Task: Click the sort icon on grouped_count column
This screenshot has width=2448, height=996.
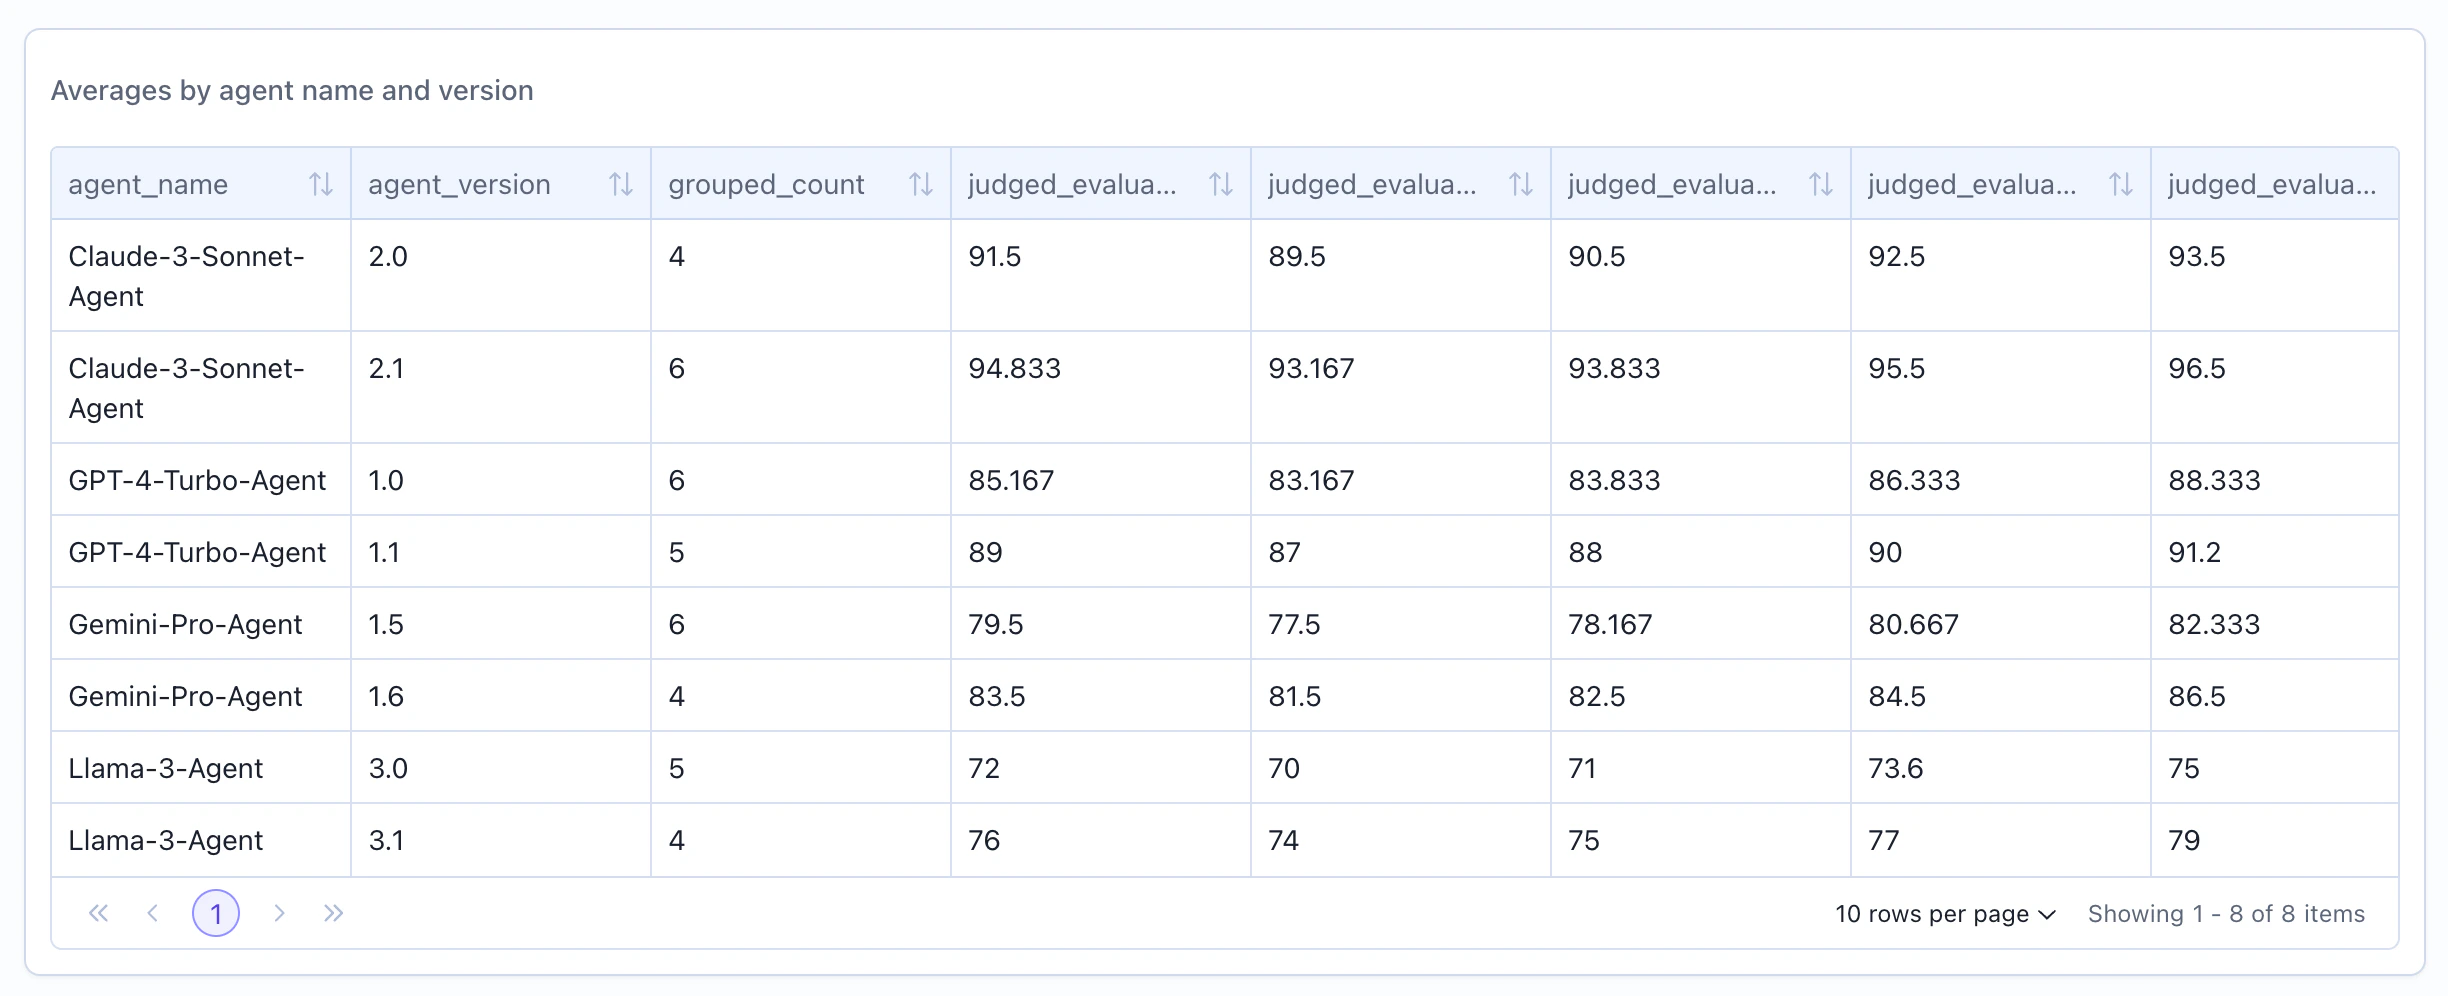Action: (920, 184)
